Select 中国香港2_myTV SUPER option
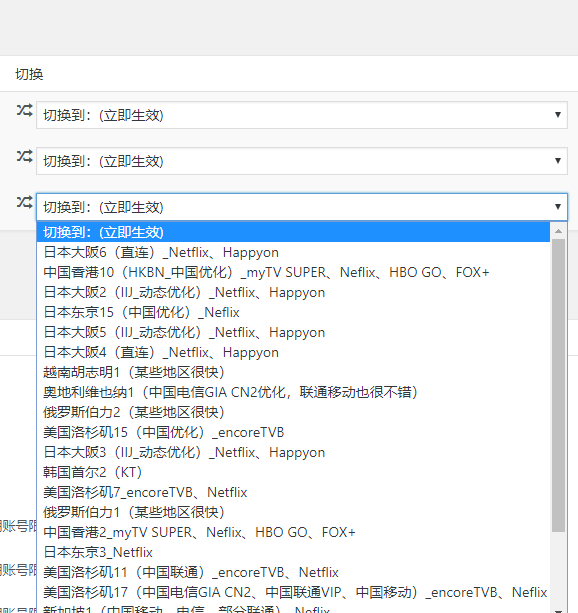This screenshot has width=578, height=613. pos(293,532)
